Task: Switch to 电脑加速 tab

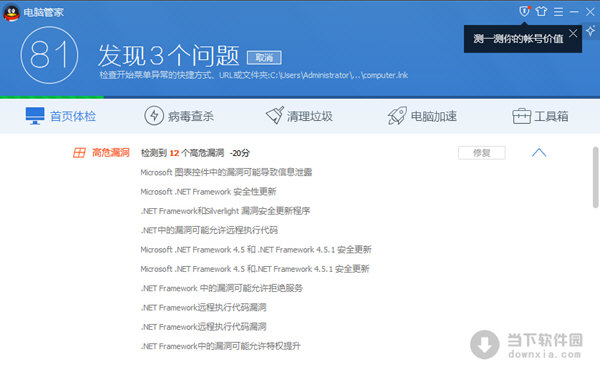Action: coord(422,116)
